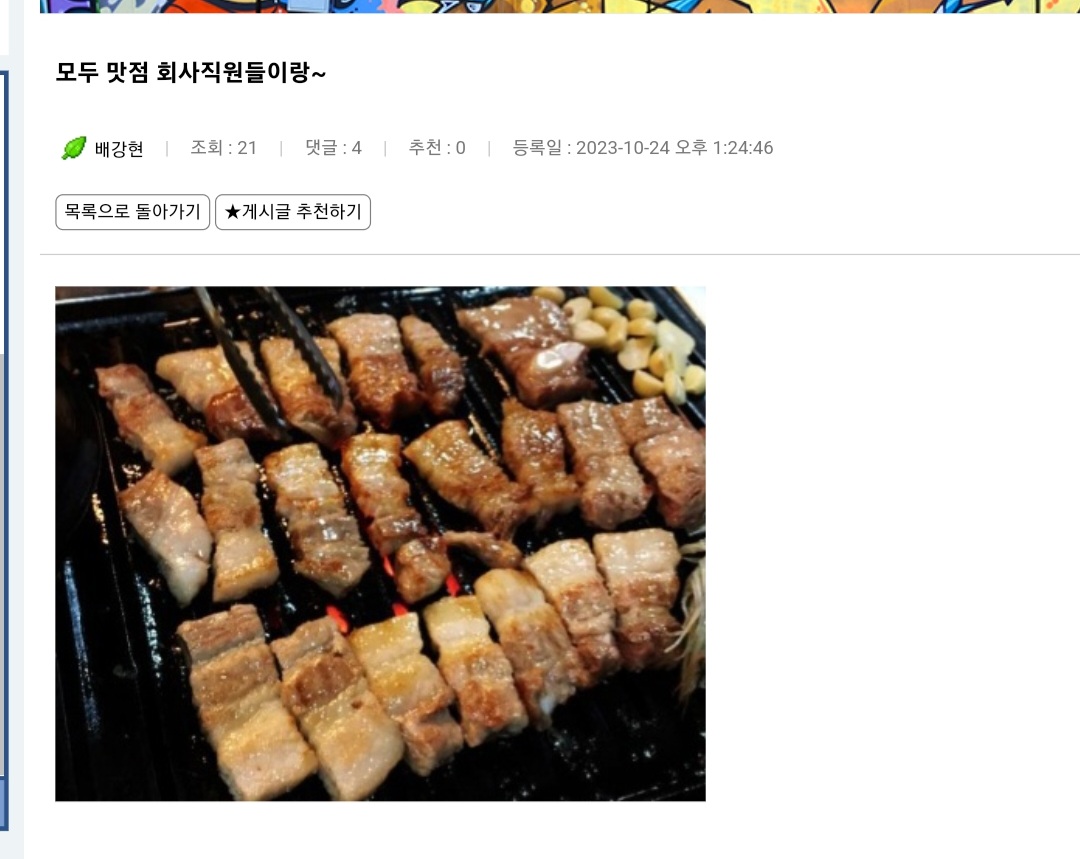Click the view count 조회 : 21

coord(223,148)
